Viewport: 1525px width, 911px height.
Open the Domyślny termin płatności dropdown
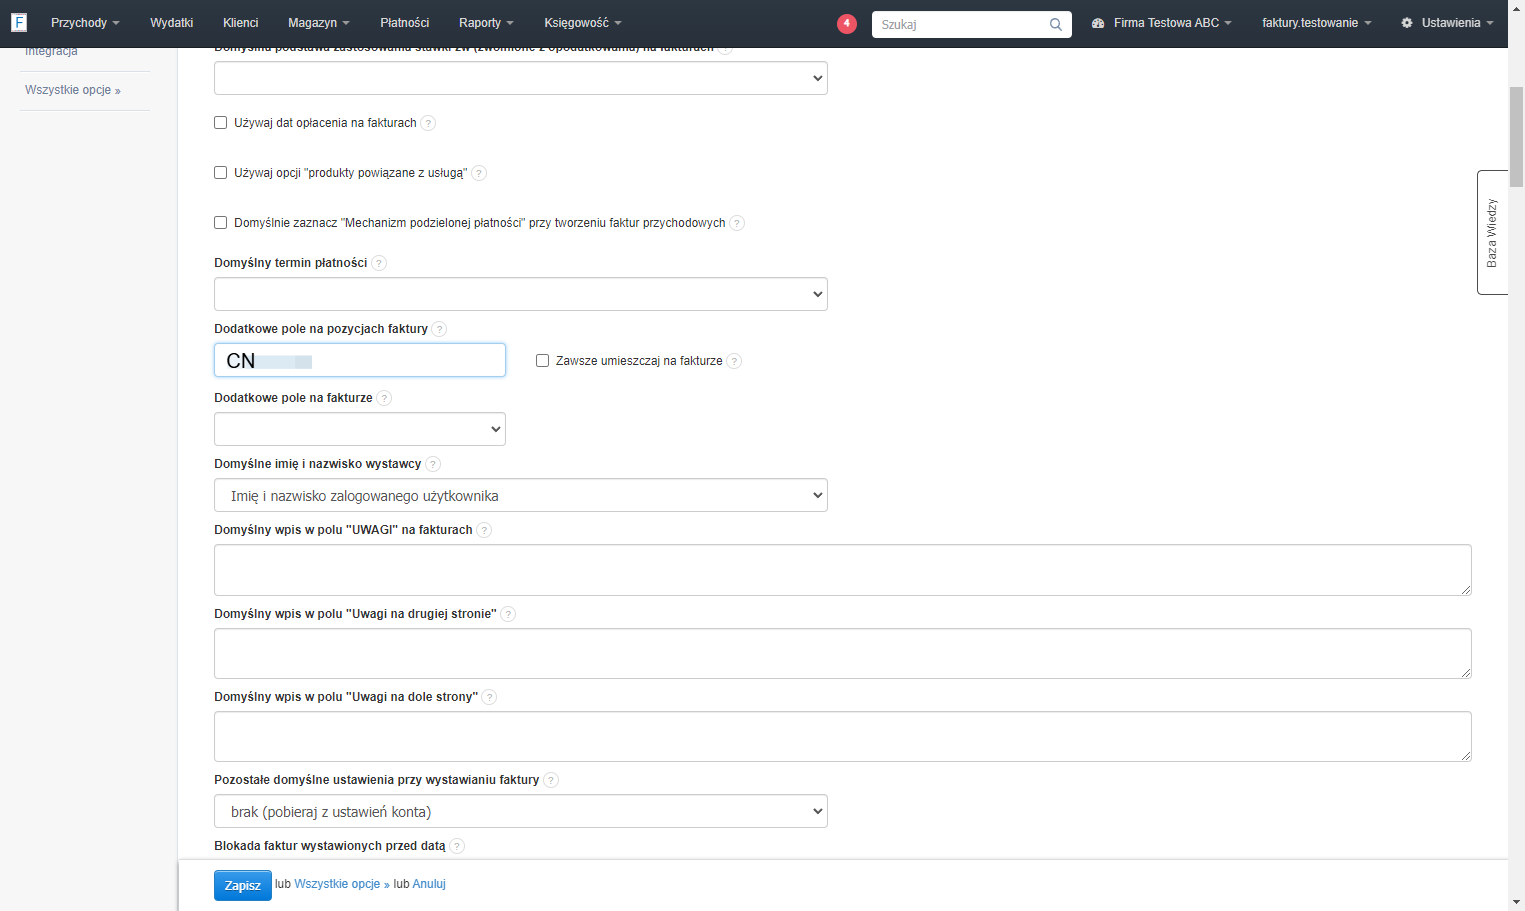tap(521, 294)
